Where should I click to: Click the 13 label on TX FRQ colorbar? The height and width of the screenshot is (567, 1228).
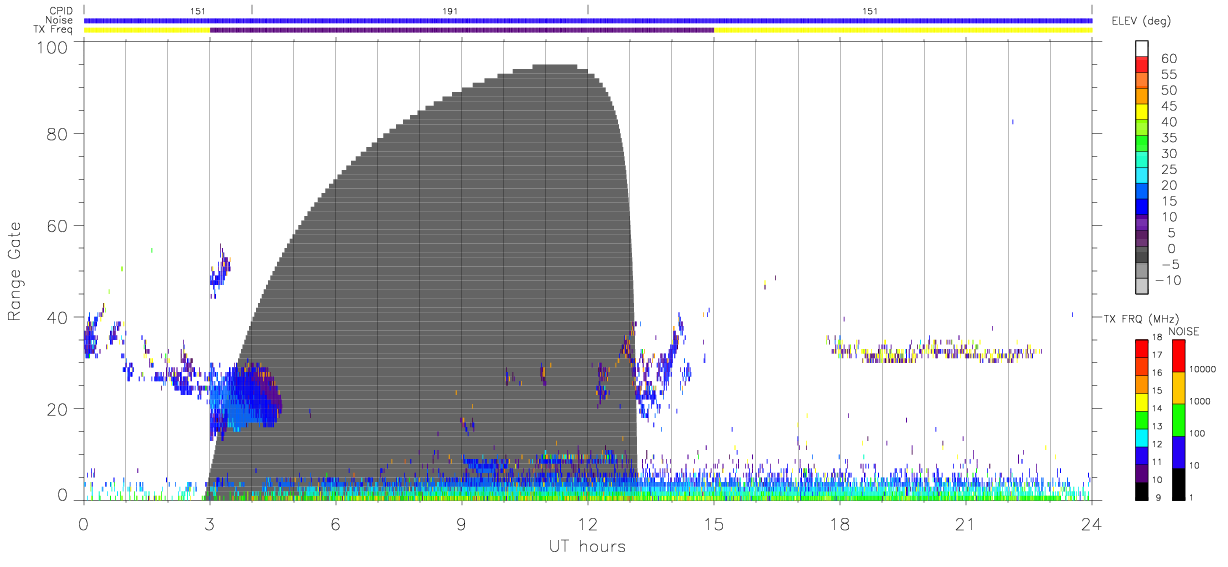1156,426
